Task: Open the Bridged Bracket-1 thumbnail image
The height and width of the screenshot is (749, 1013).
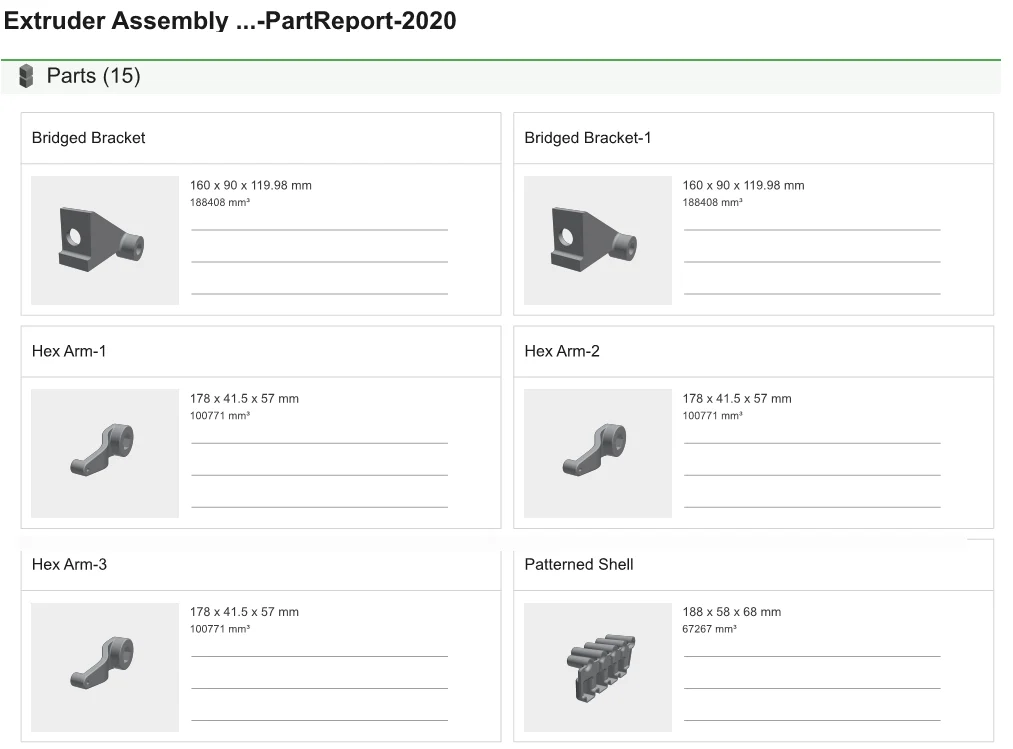Action: pyautogui.click(x=597, y=241)
